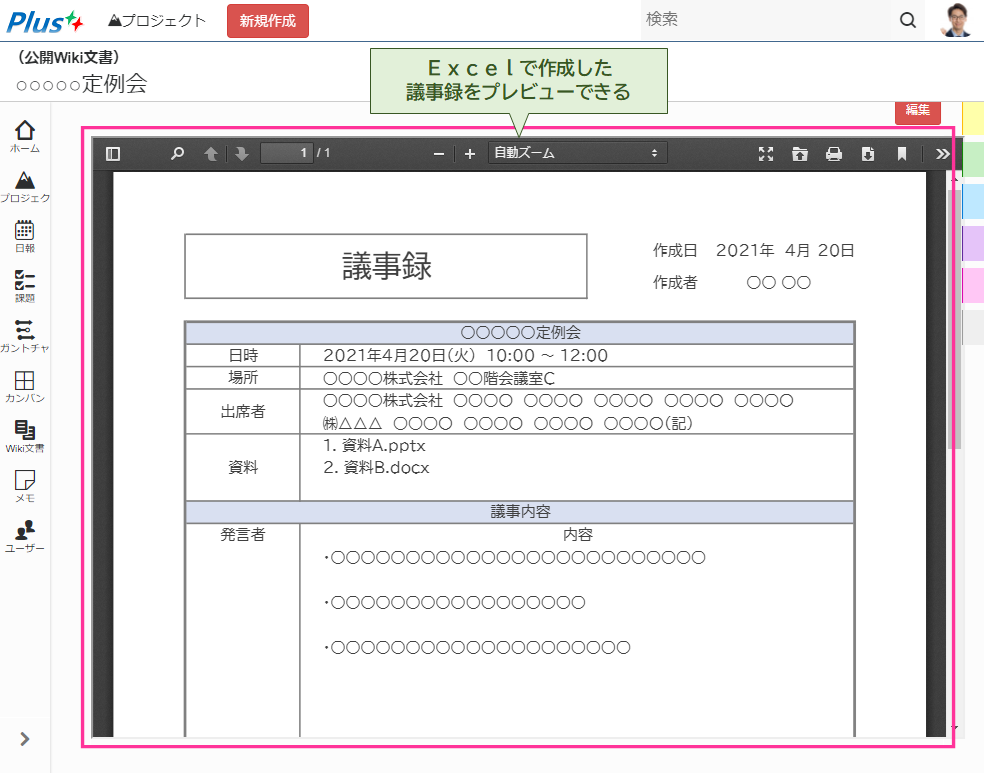Go to next page arrow
The image size is (984, 773).
pos(241,154)
